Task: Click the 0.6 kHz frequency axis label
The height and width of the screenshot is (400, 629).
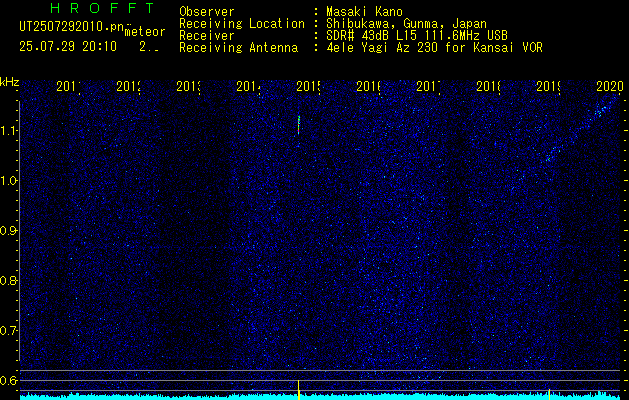Action: (x=9, y=380)
